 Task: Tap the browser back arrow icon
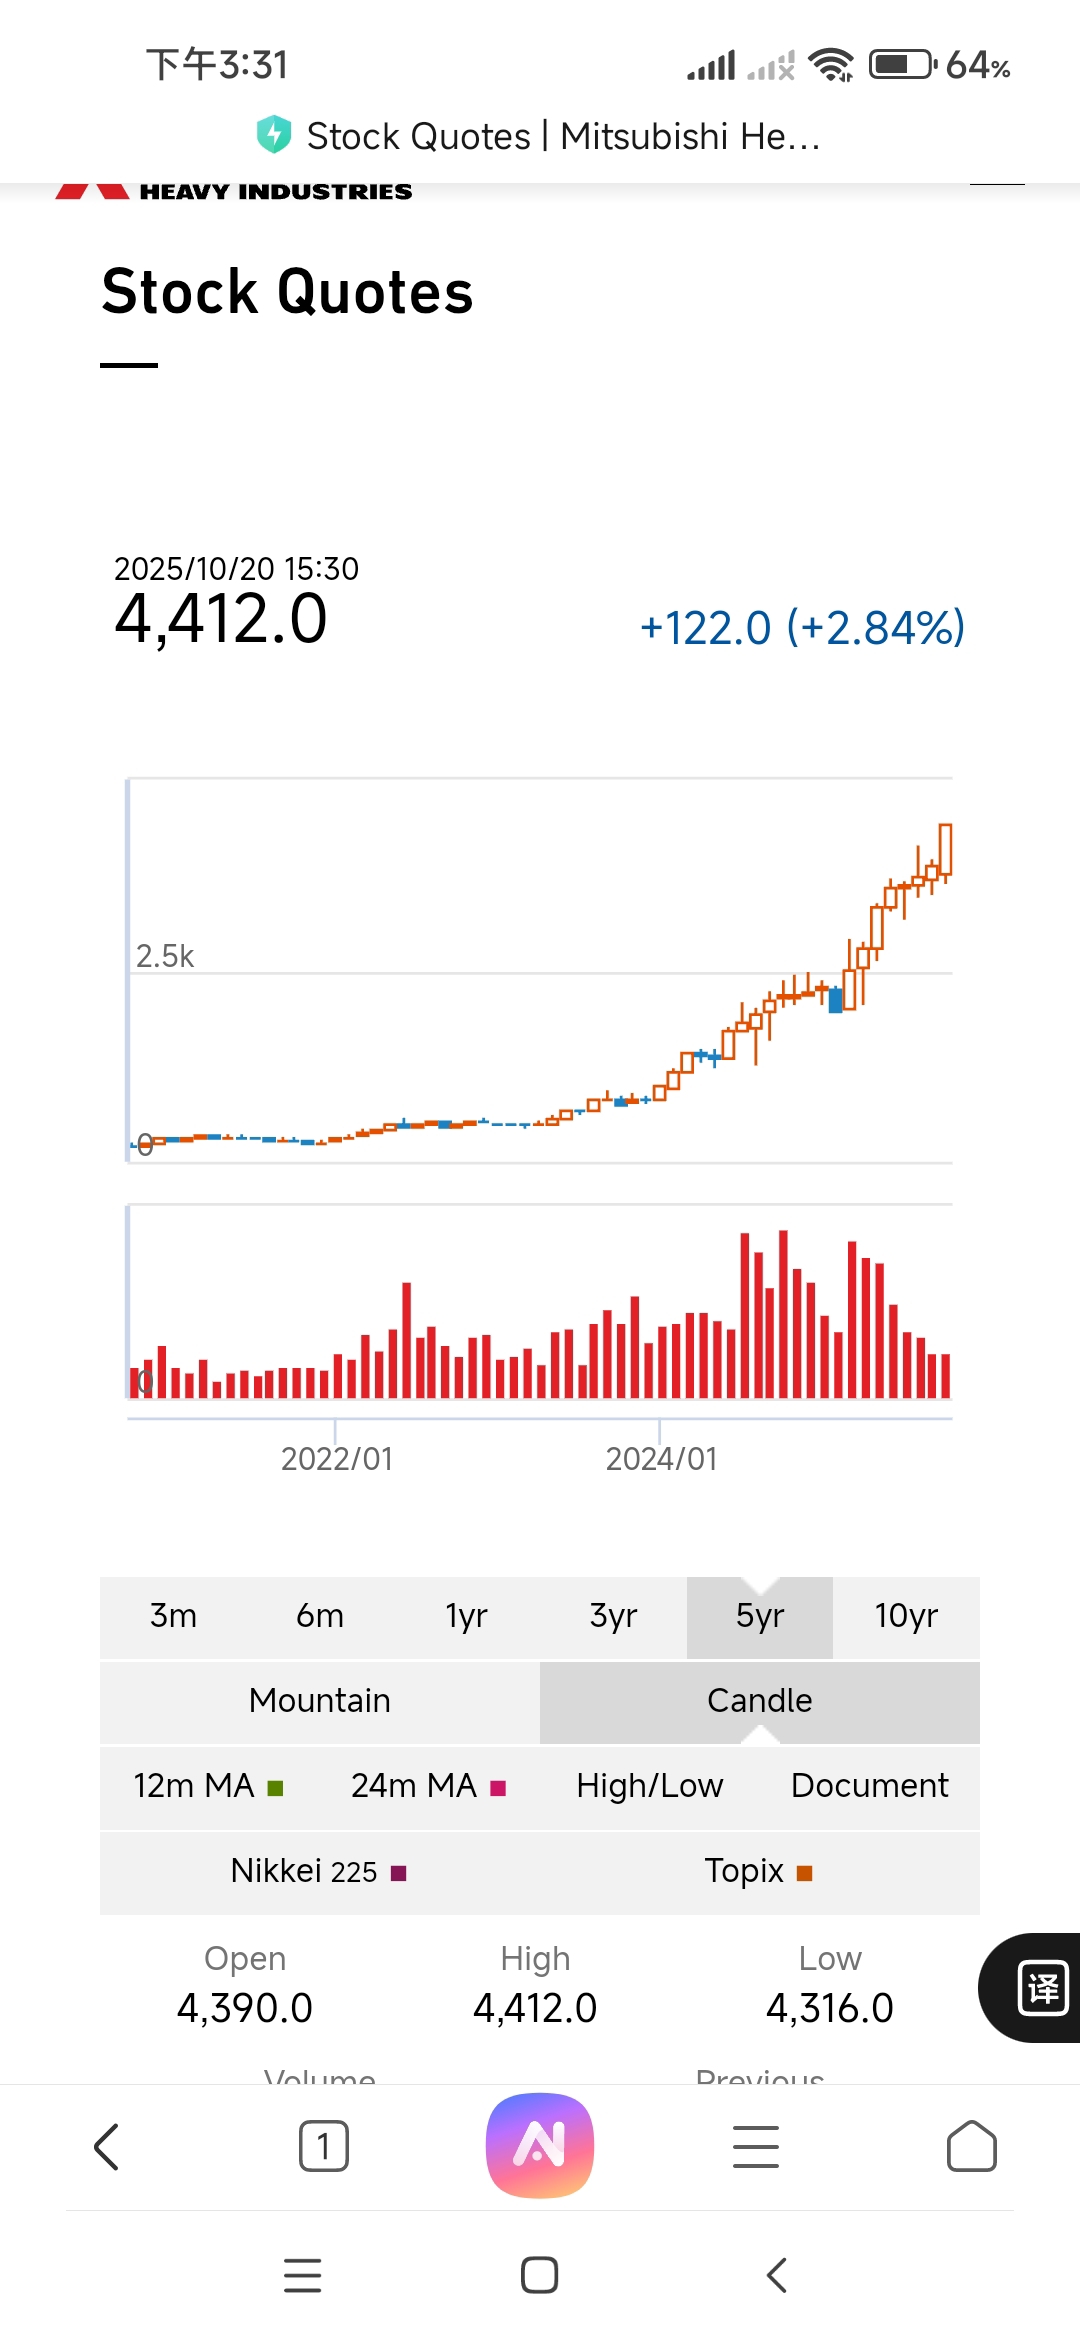[x=107, y=2146]
